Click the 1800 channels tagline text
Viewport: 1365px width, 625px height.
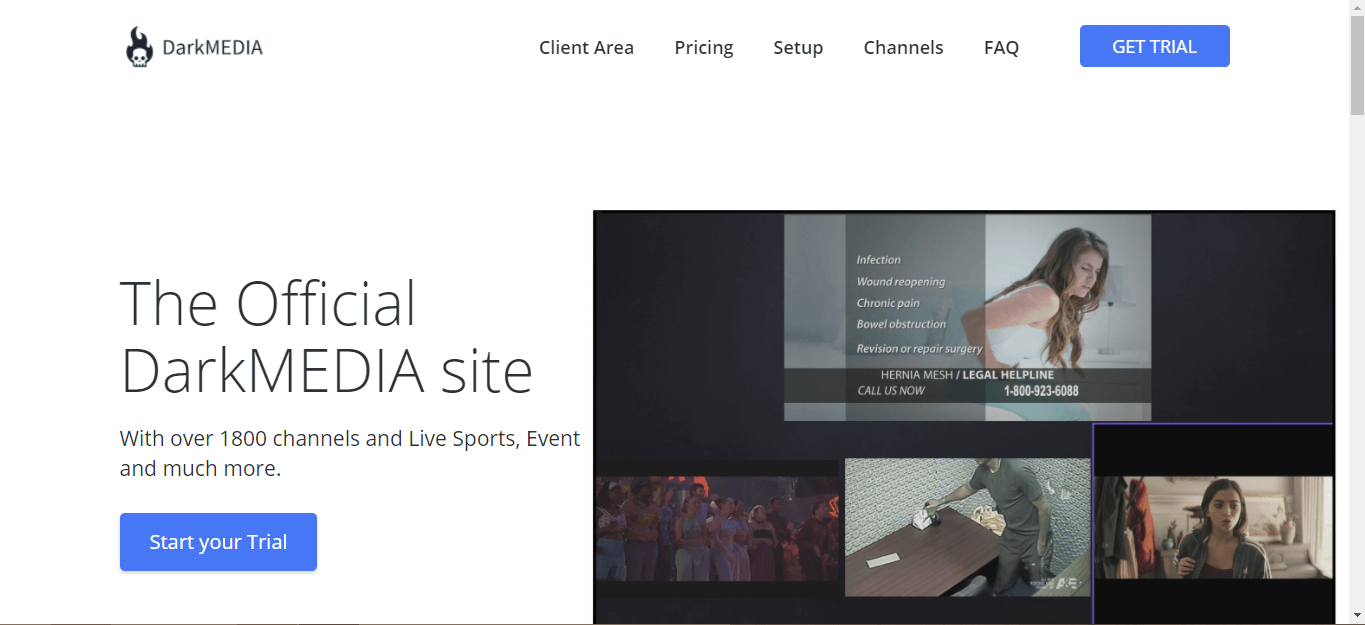pyautogui.click(x=350, y=452)
